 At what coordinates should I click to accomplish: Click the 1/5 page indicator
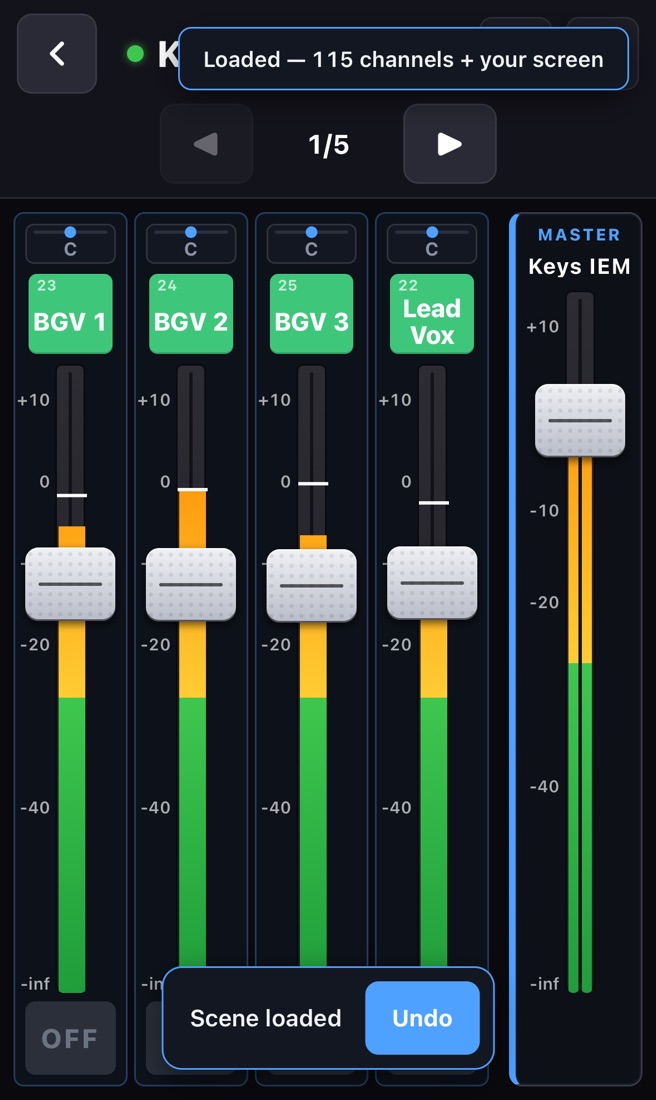(328, 145)
